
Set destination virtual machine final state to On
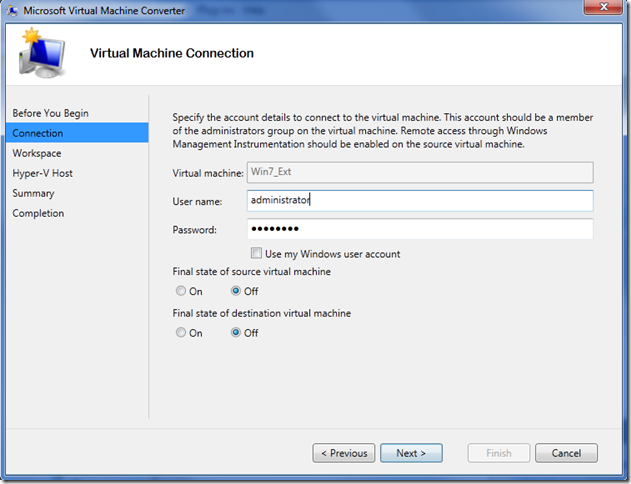(x=181, y=332)
